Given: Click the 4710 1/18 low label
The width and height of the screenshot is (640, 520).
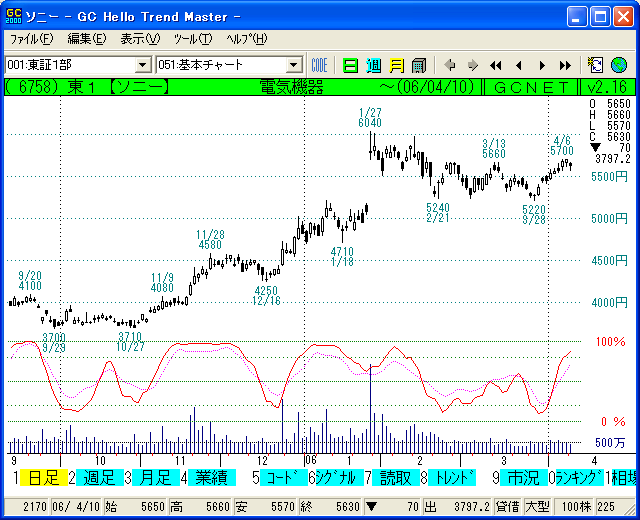Looking at the screenshot, I should coord(342,257).
